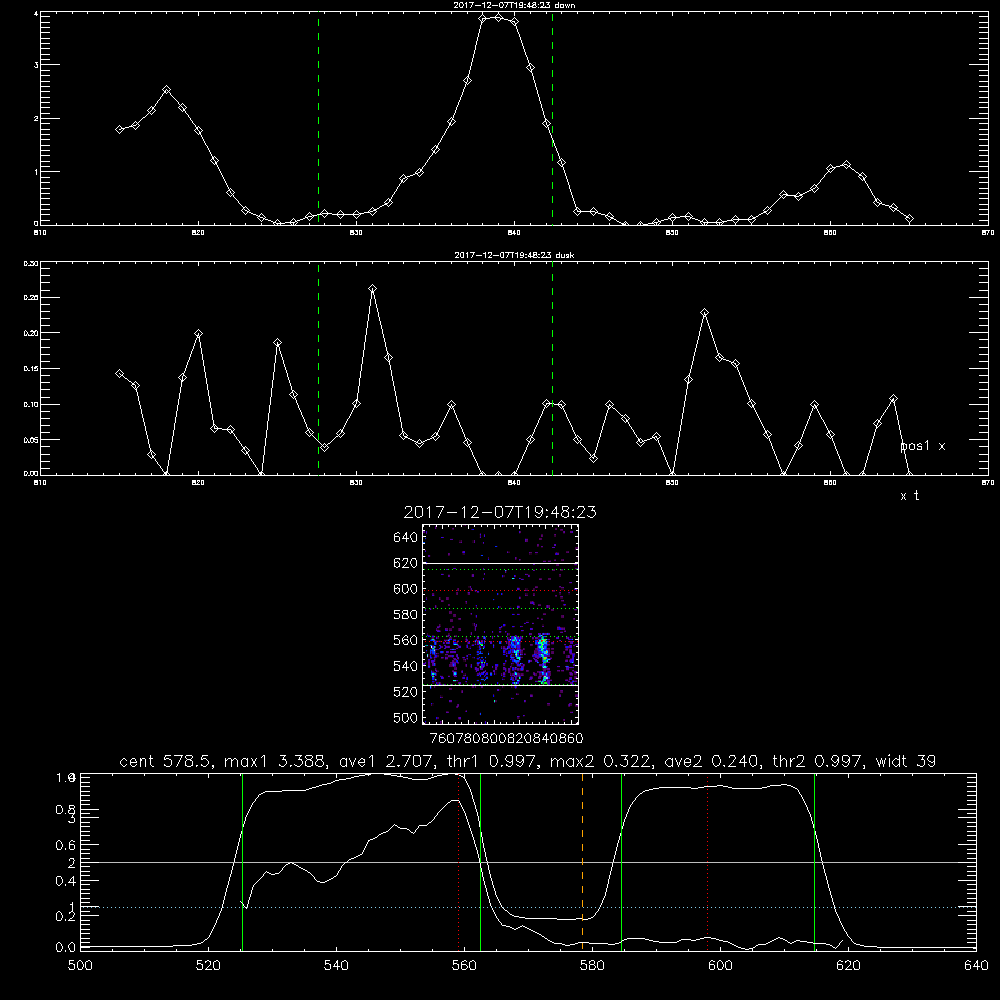Click profile plot x-axis label 540
The width and height of the screenshot is (1000, 1000).
pyautogui.click(x=336, y=965)
